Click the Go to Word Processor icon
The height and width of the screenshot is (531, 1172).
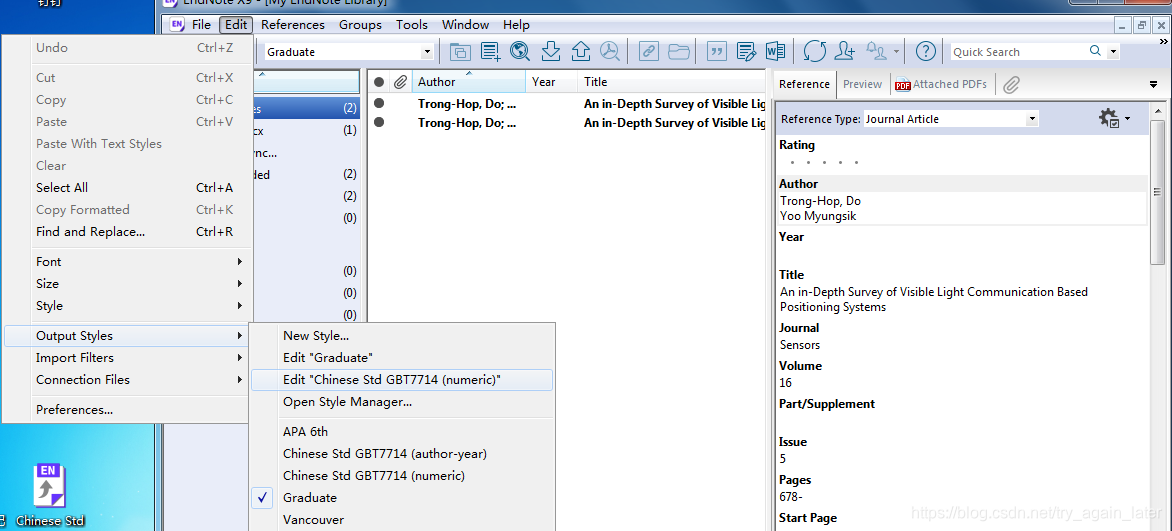(775, 52)
